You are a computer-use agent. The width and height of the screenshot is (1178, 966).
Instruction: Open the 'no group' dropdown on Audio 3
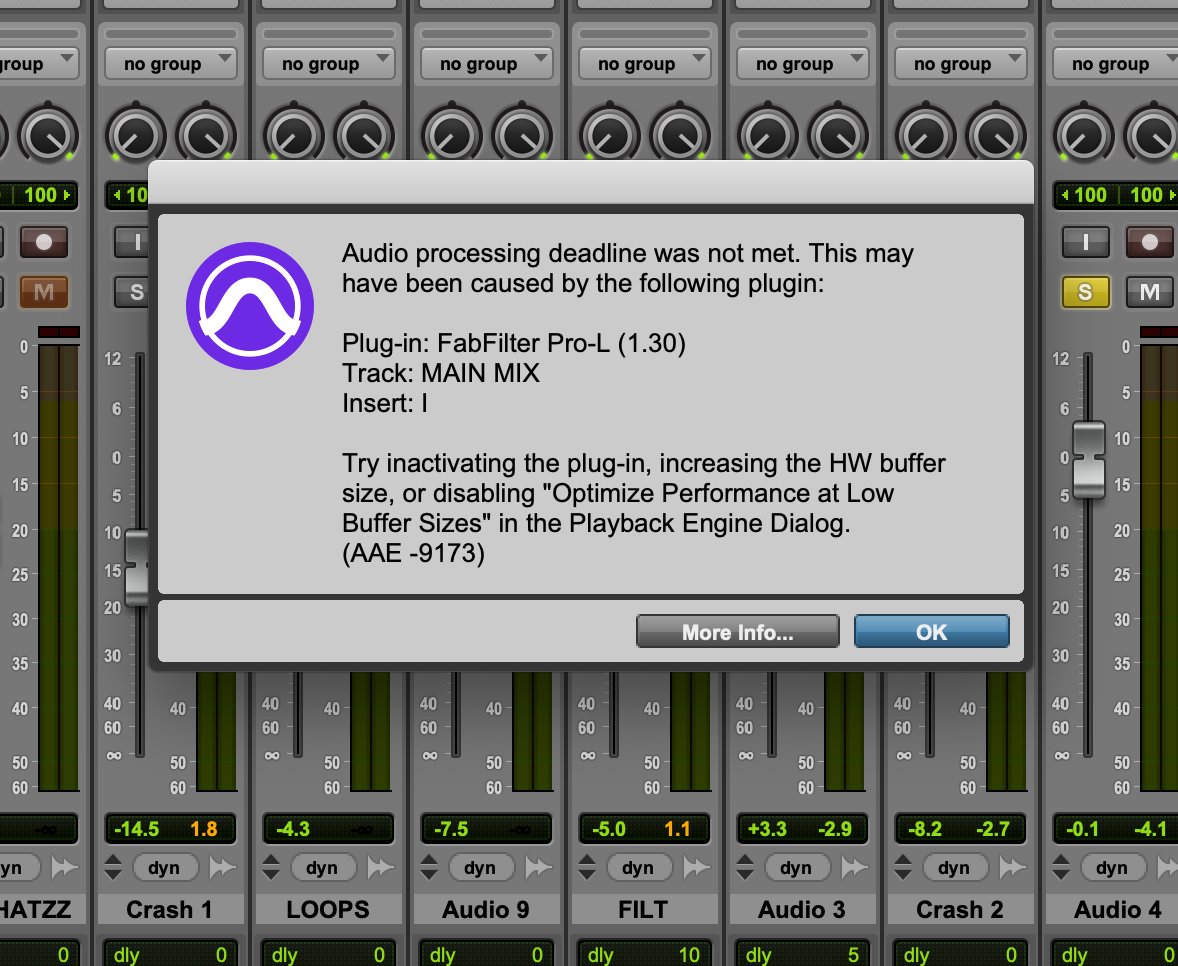[802, 63]
